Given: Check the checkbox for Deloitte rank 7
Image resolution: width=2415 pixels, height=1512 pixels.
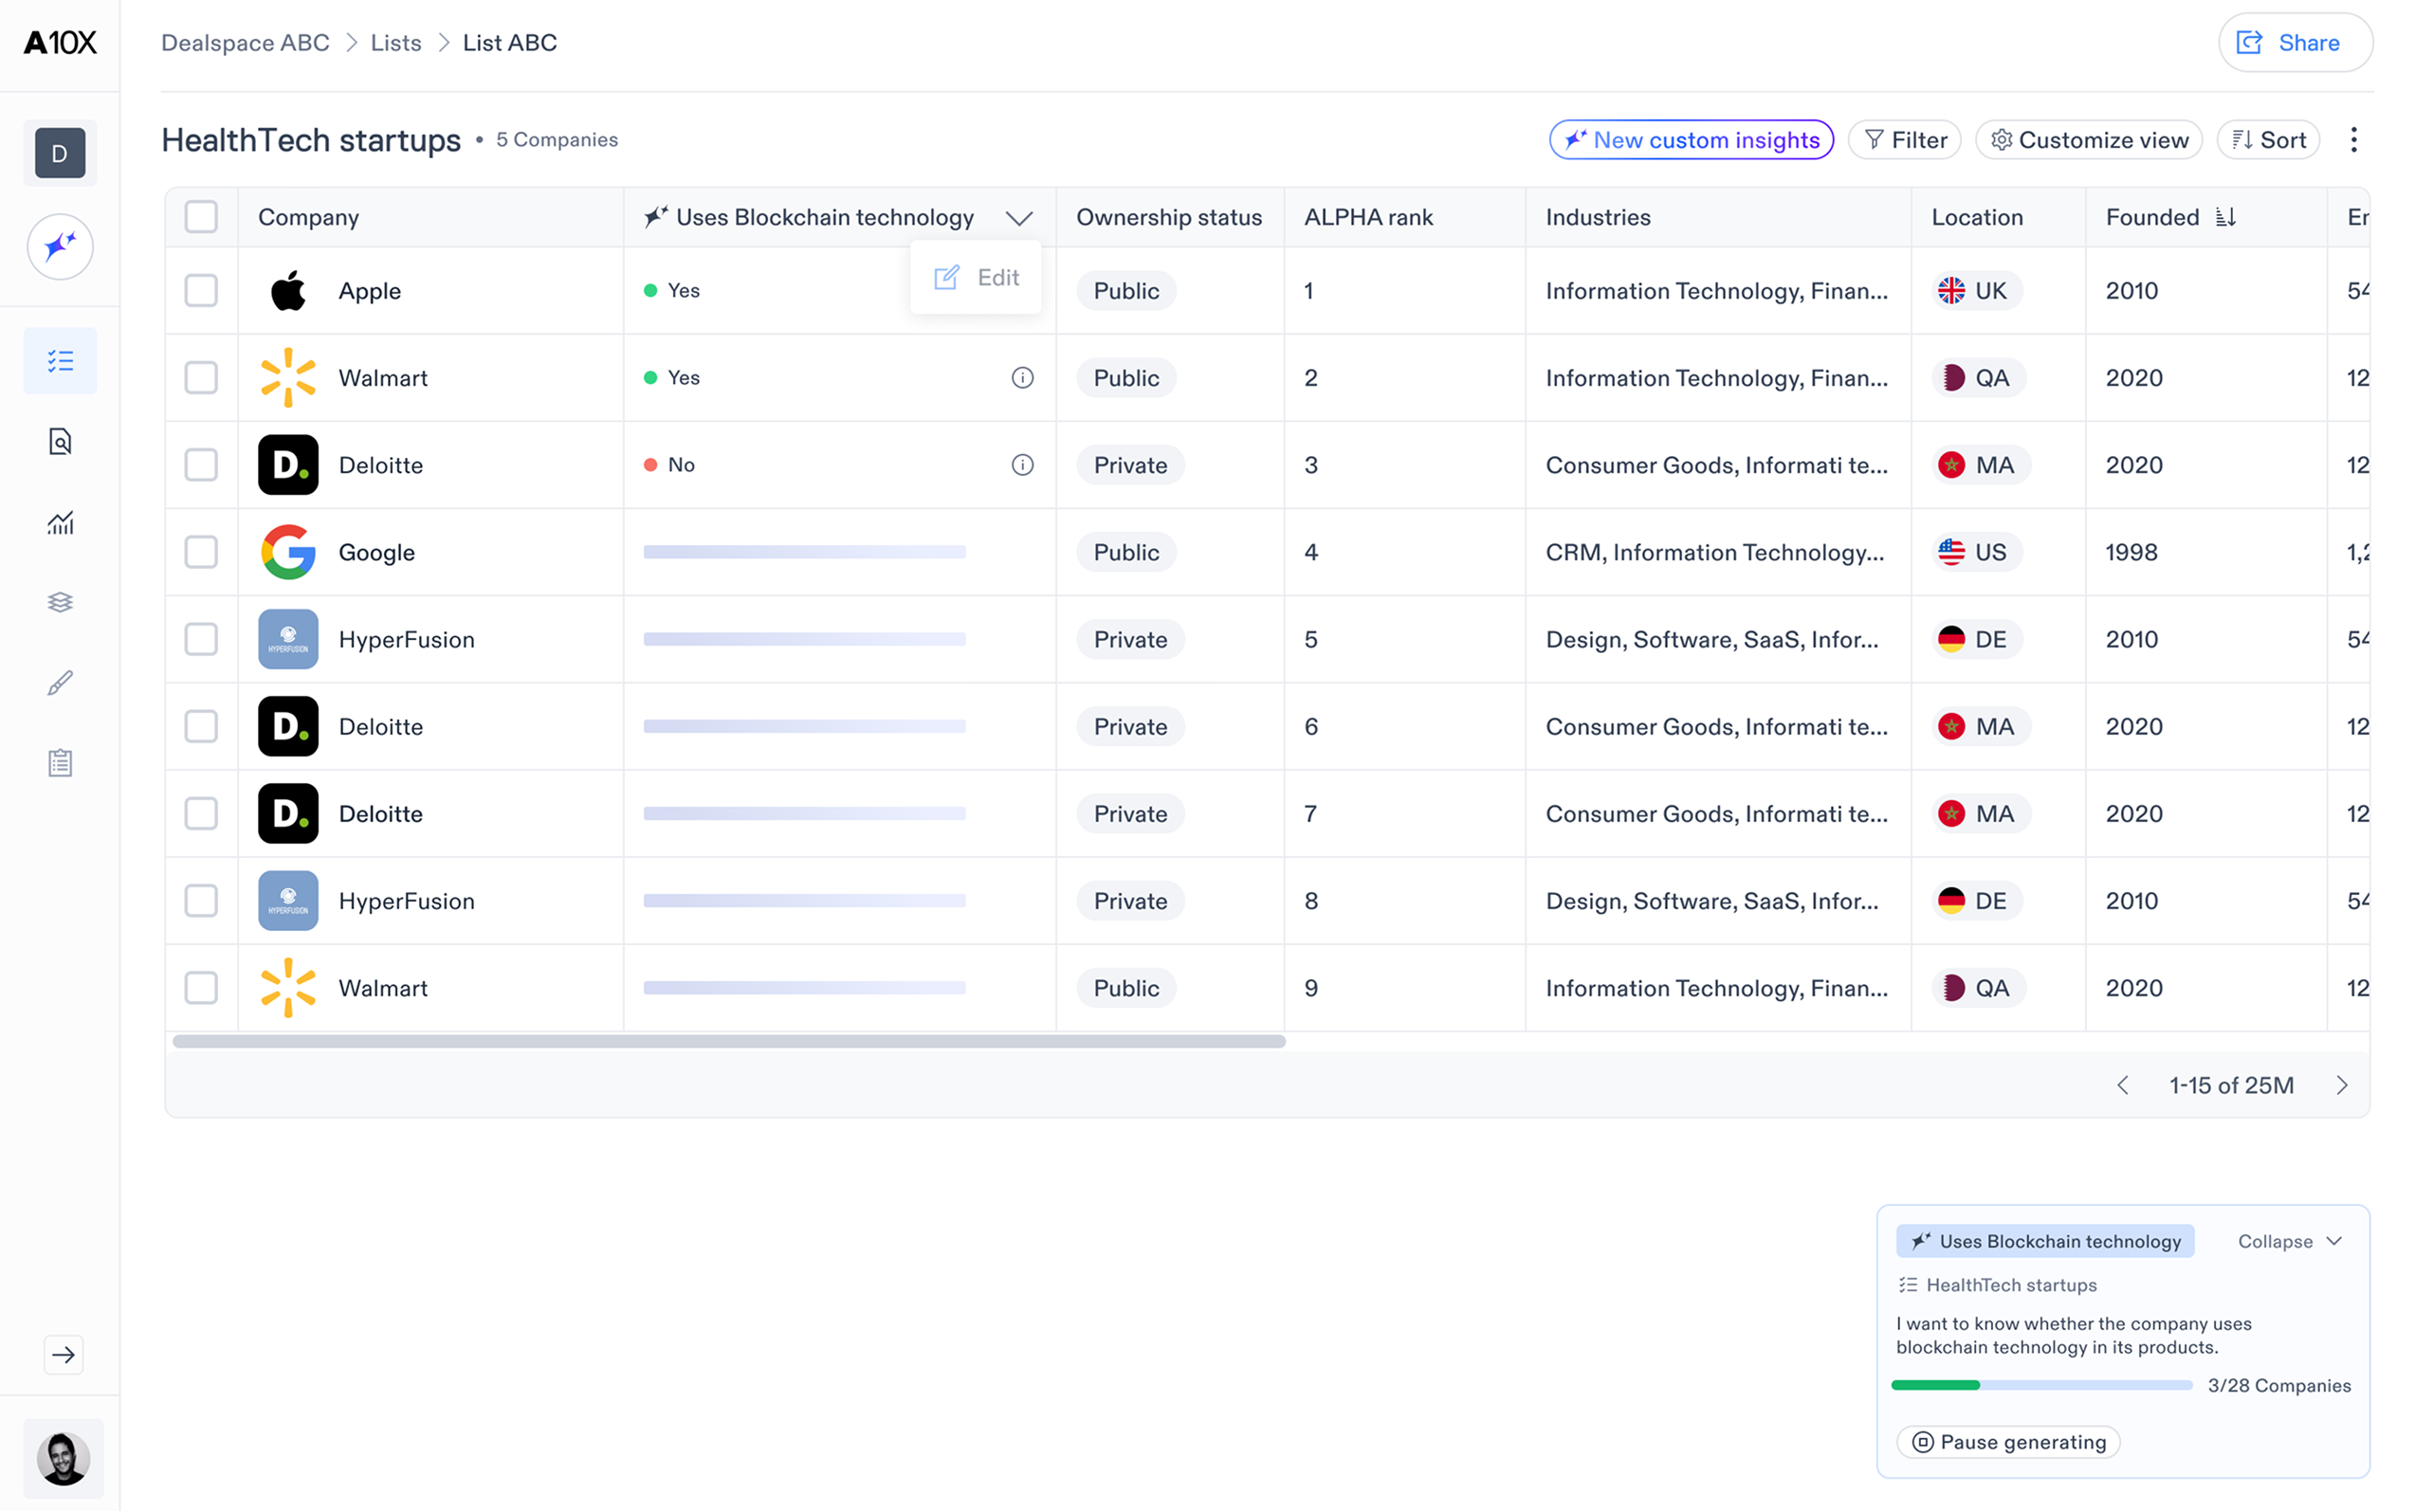Looking at the screenshot, I should pyautogui.click(x=201, y=813).
